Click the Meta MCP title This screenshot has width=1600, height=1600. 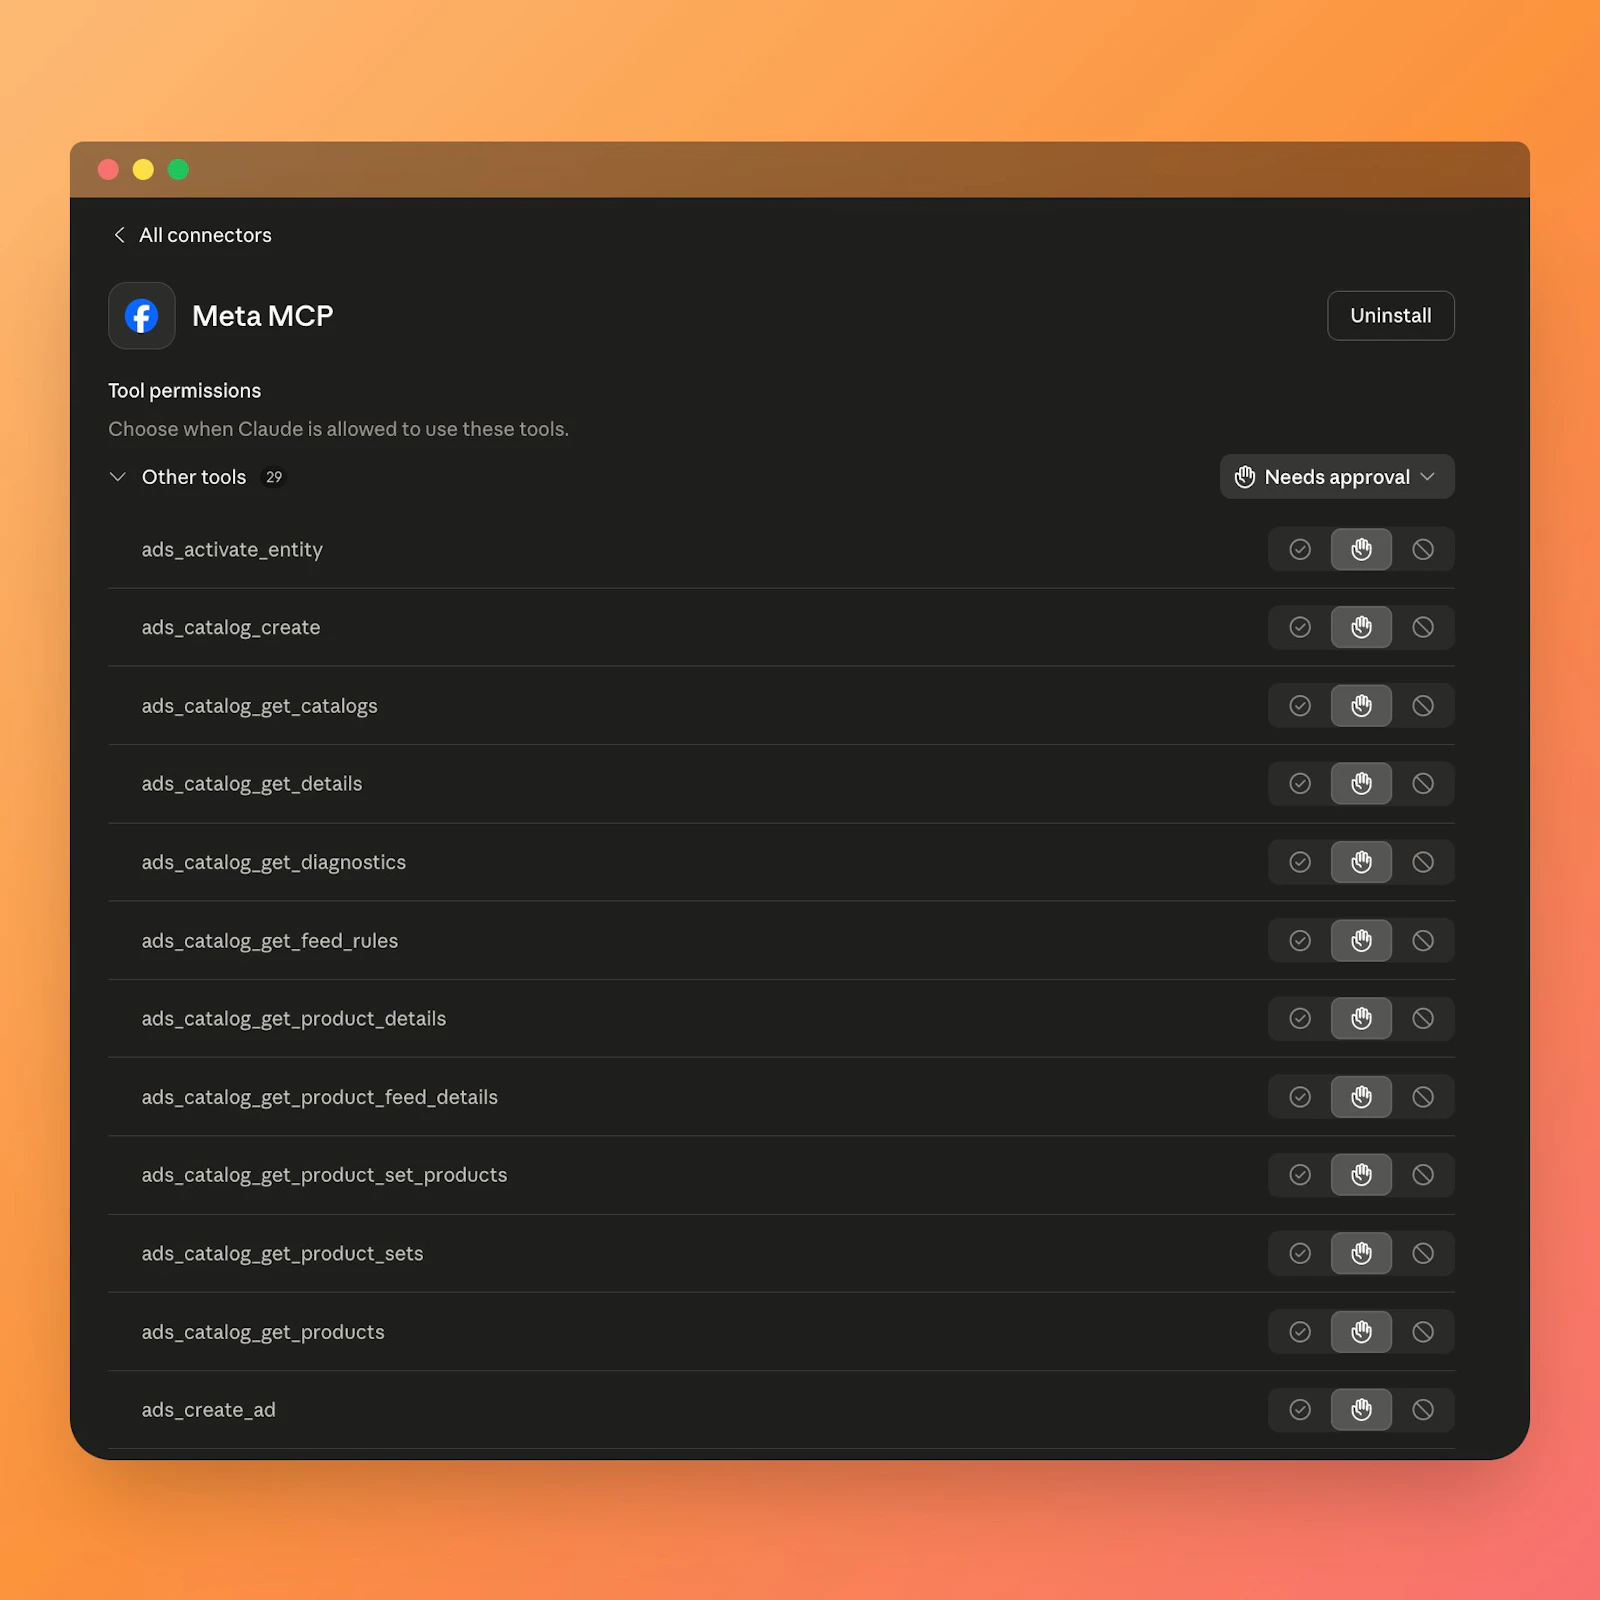(x=263, y=316)
